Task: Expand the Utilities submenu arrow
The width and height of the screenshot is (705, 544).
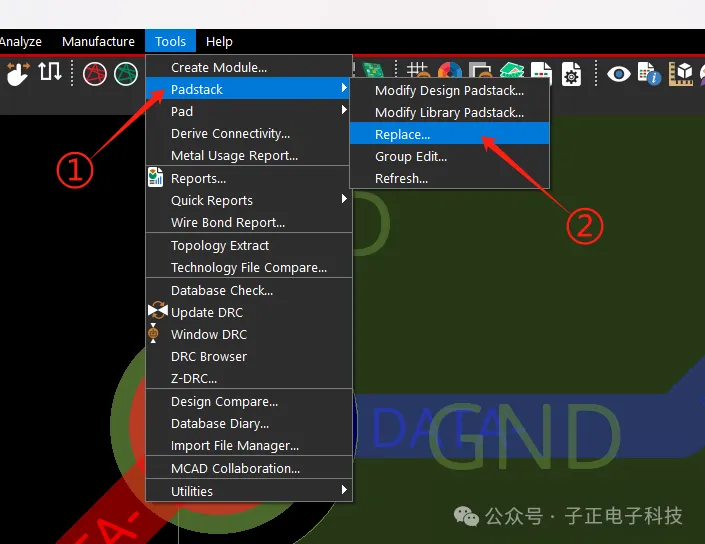Action: tap(344, 490)
